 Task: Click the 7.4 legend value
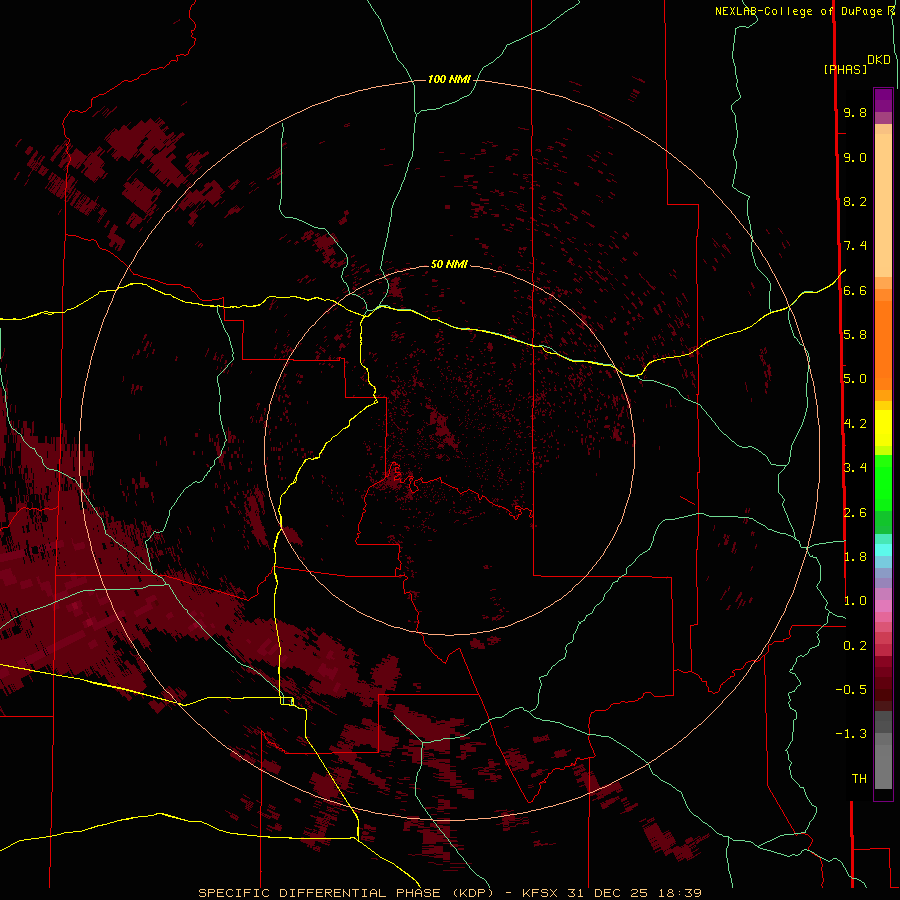coord(855,246)
